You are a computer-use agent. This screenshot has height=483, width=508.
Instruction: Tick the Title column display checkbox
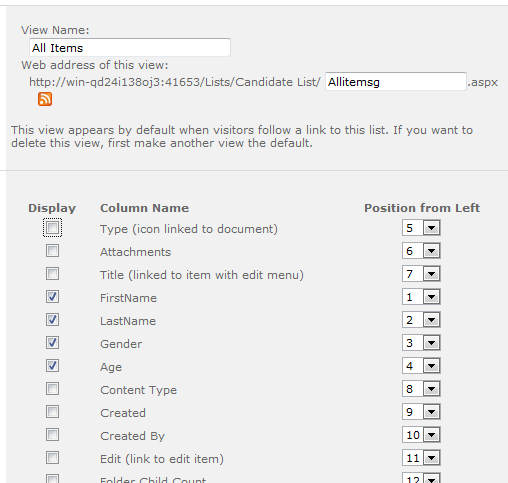52,274
